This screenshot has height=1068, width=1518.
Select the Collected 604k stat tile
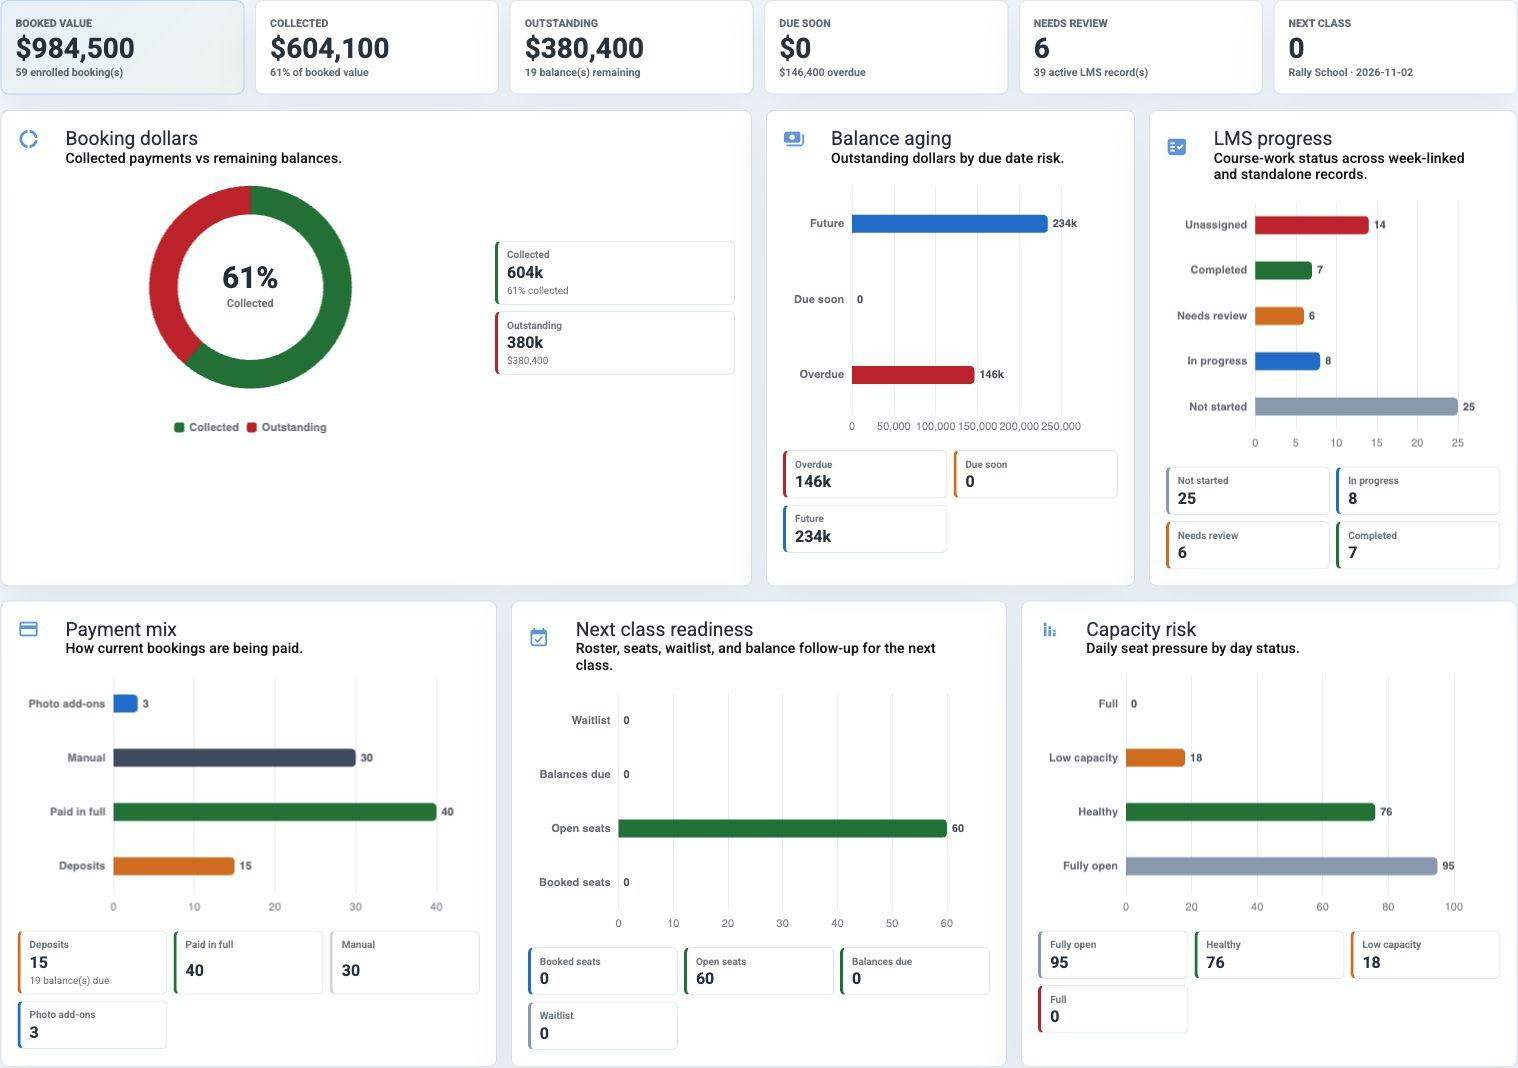615,272
